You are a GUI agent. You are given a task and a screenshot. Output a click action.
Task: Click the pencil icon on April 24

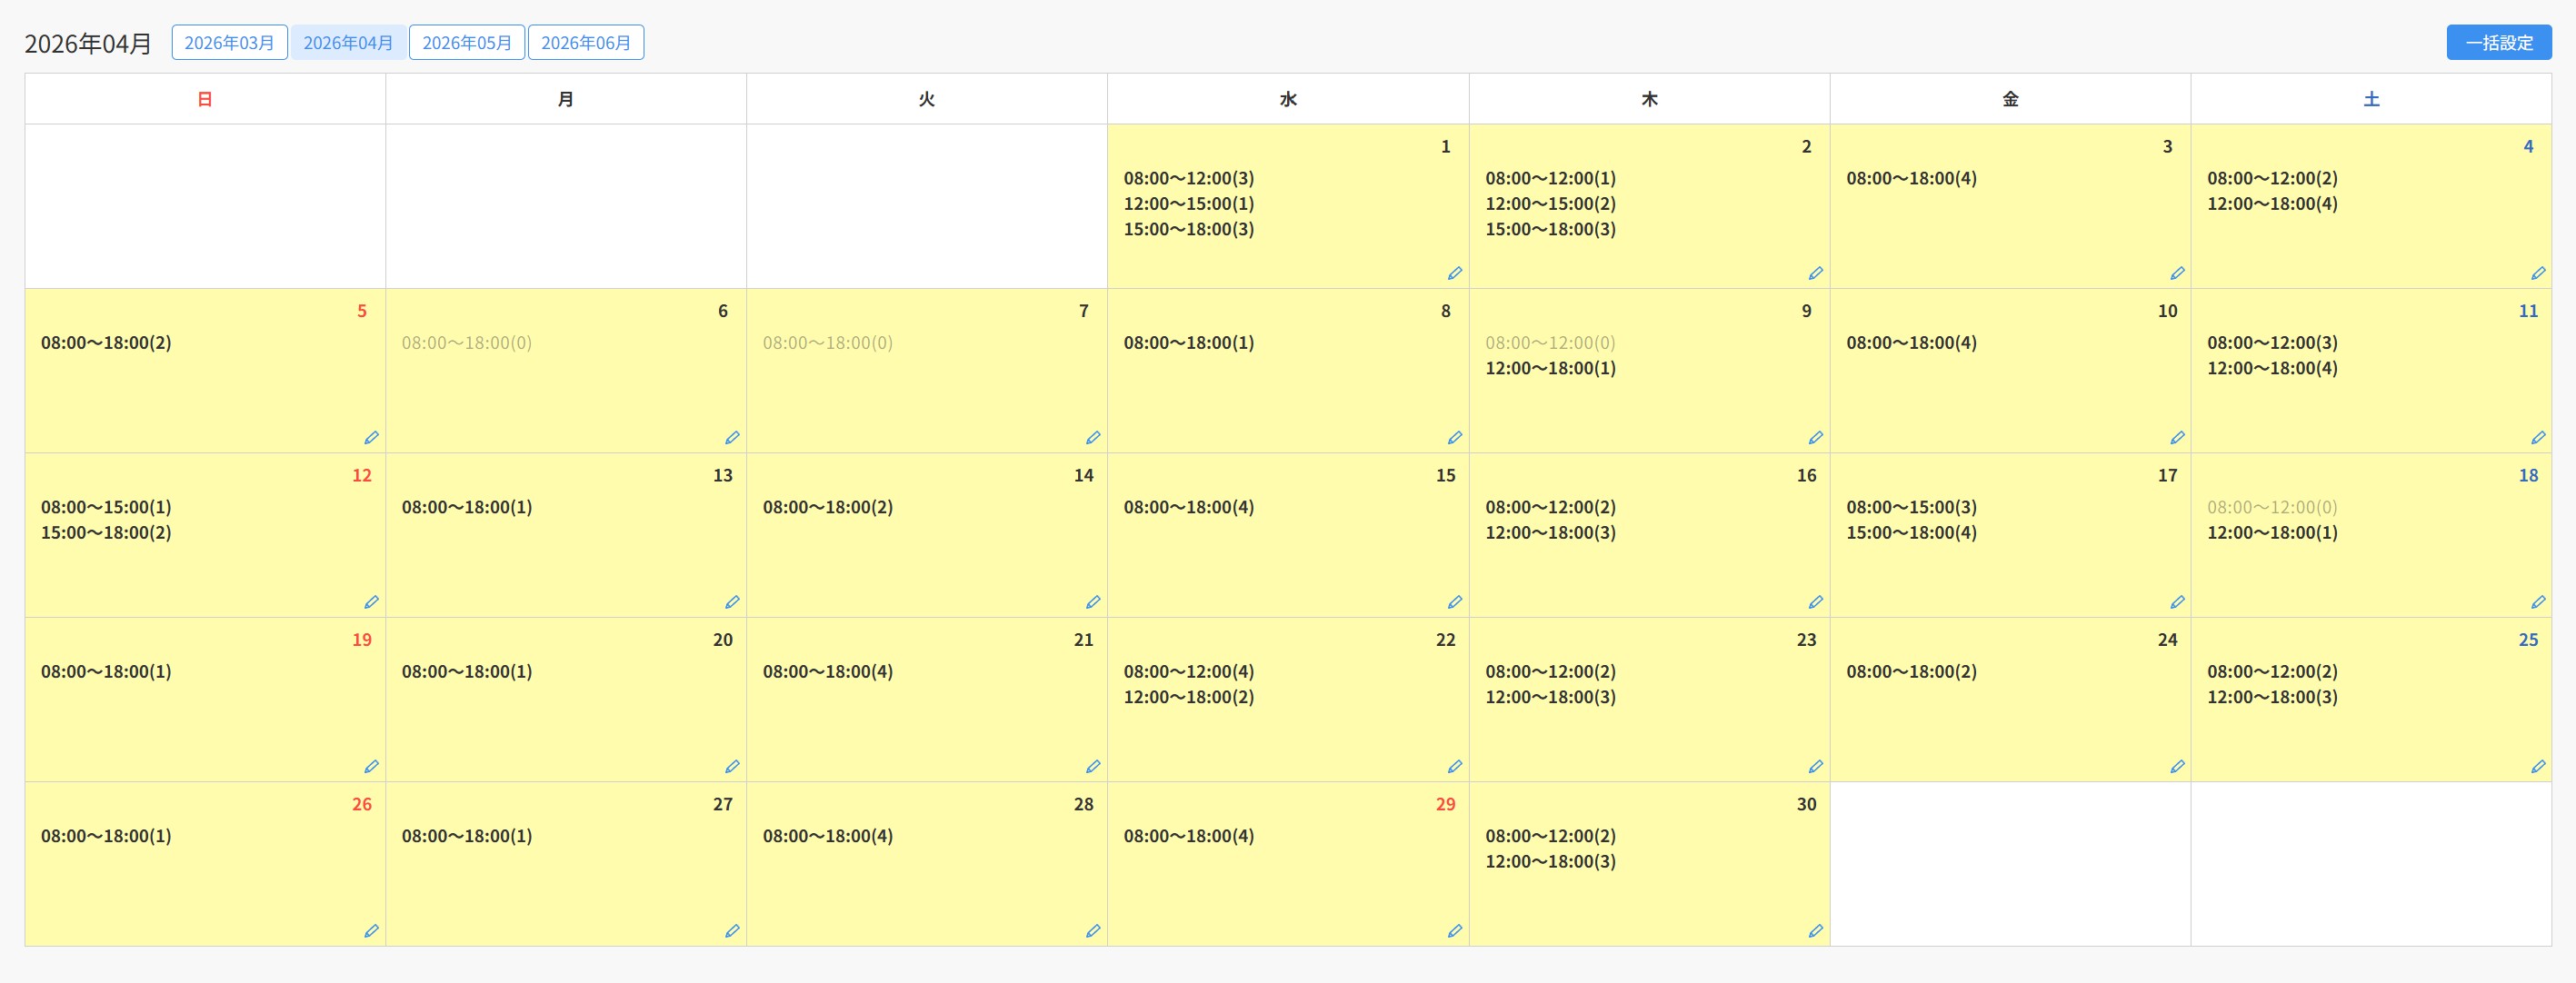[x=2176, y=766]
